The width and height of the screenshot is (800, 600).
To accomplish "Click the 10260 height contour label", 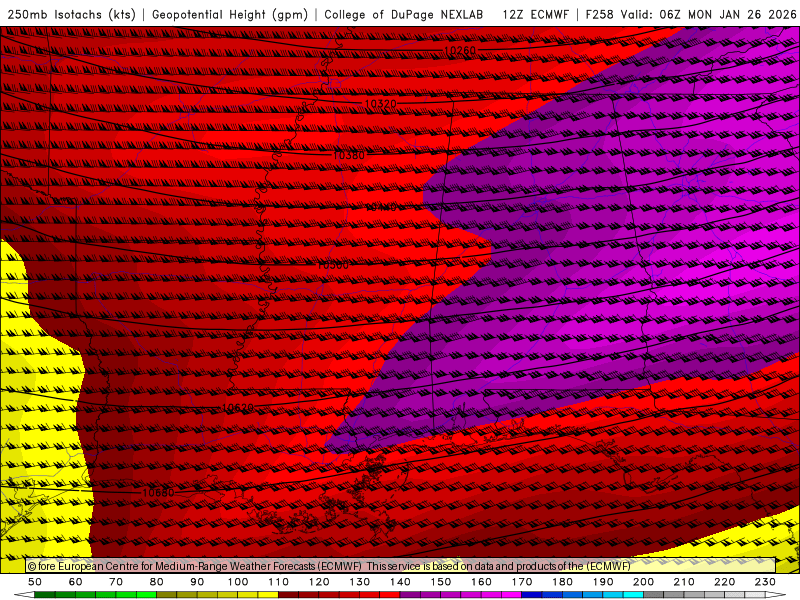I will point(460,51).
